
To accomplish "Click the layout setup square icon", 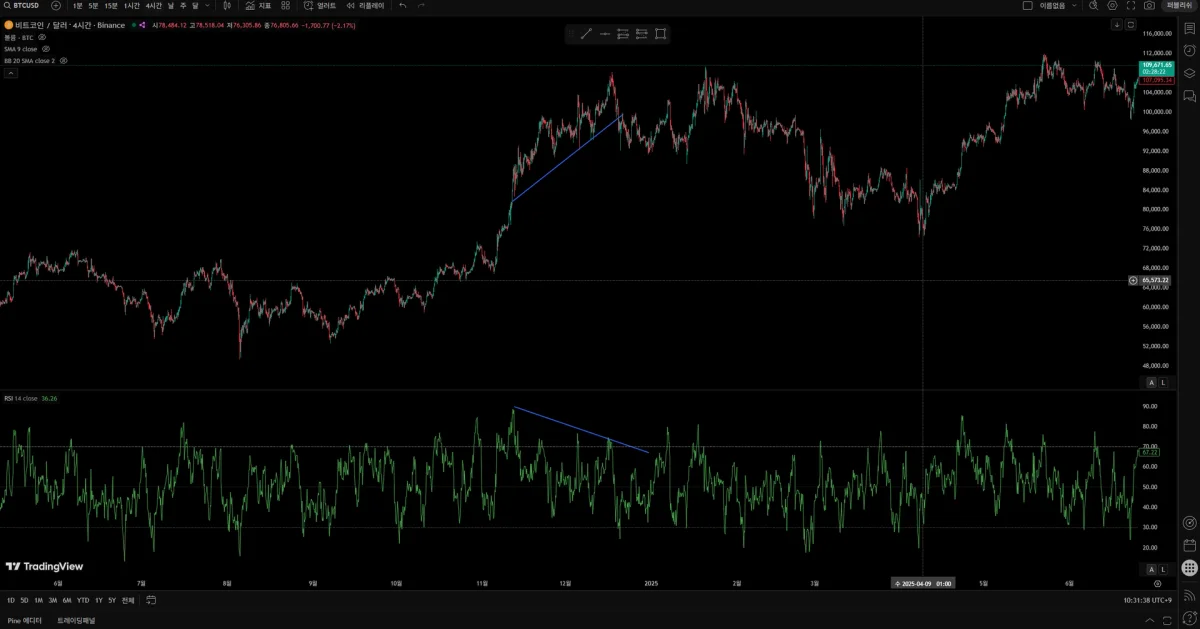I will click(x=1027, y=5).
